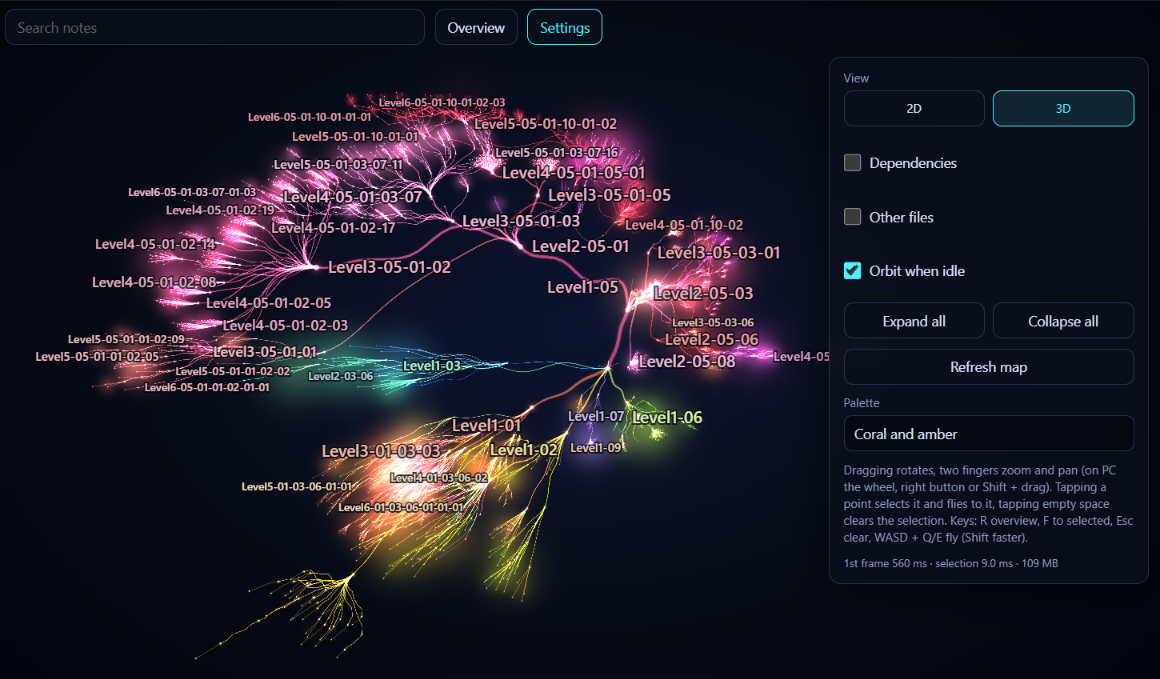Select the Level4-05-01-02-05 node label
Image resolution: width=1160 pixels, height=679 pixels.
point(269,303)
